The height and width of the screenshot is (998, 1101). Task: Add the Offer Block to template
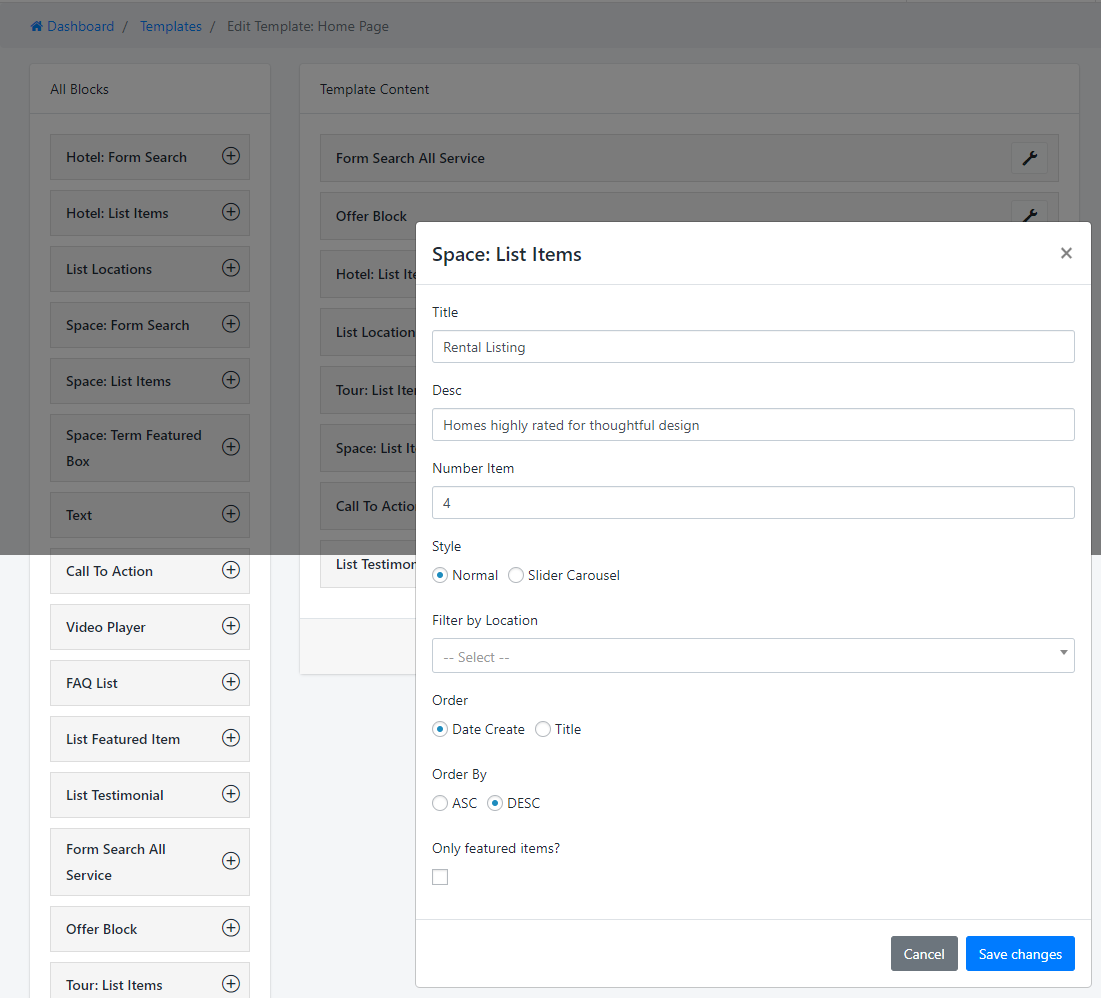click(231, 928)
